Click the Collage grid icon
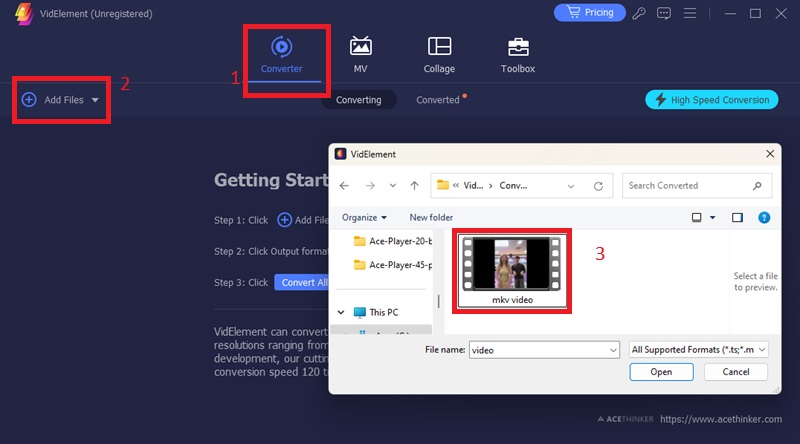Image resolution: width=800 pixels, height=444 pixels. (x=439, y=46)
